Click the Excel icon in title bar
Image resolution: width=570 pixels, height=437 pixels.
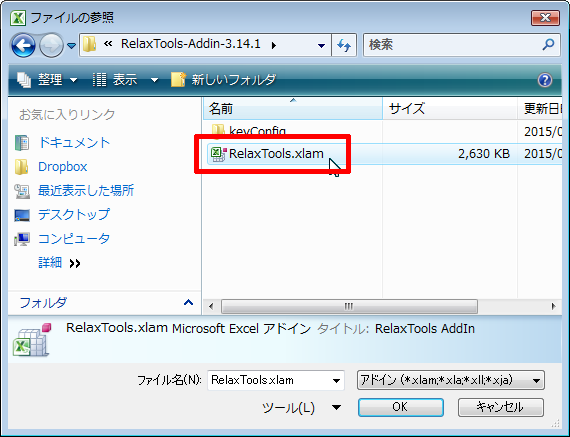pos(18,17)
